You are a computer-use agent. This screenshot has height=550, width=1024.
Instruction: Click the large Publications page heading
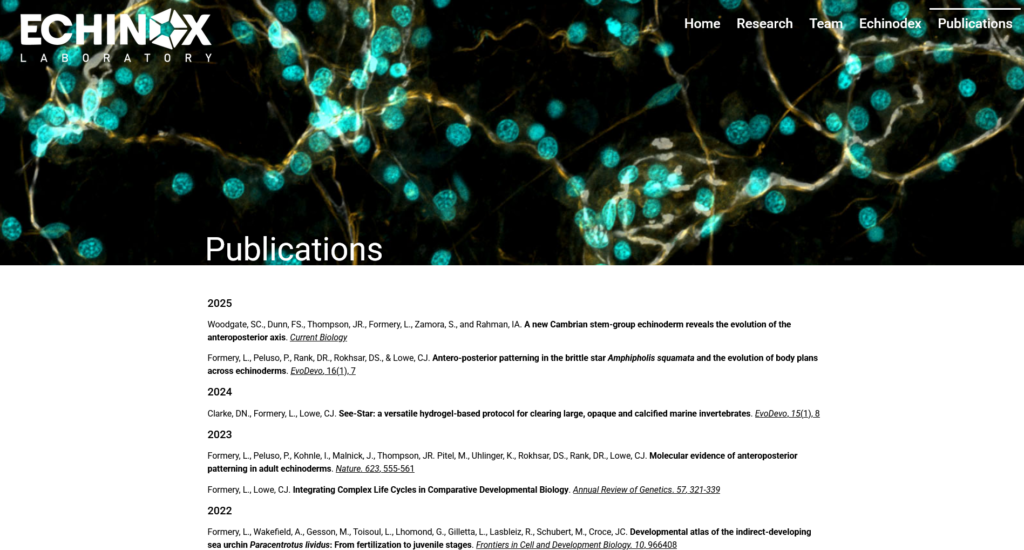click(x=294, y=249)
